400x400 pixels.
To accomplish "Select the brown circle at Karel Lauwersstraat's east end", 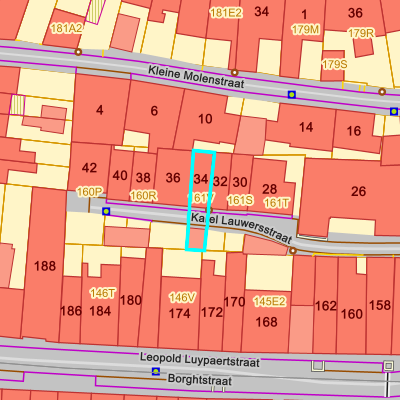I will (293, 251).
